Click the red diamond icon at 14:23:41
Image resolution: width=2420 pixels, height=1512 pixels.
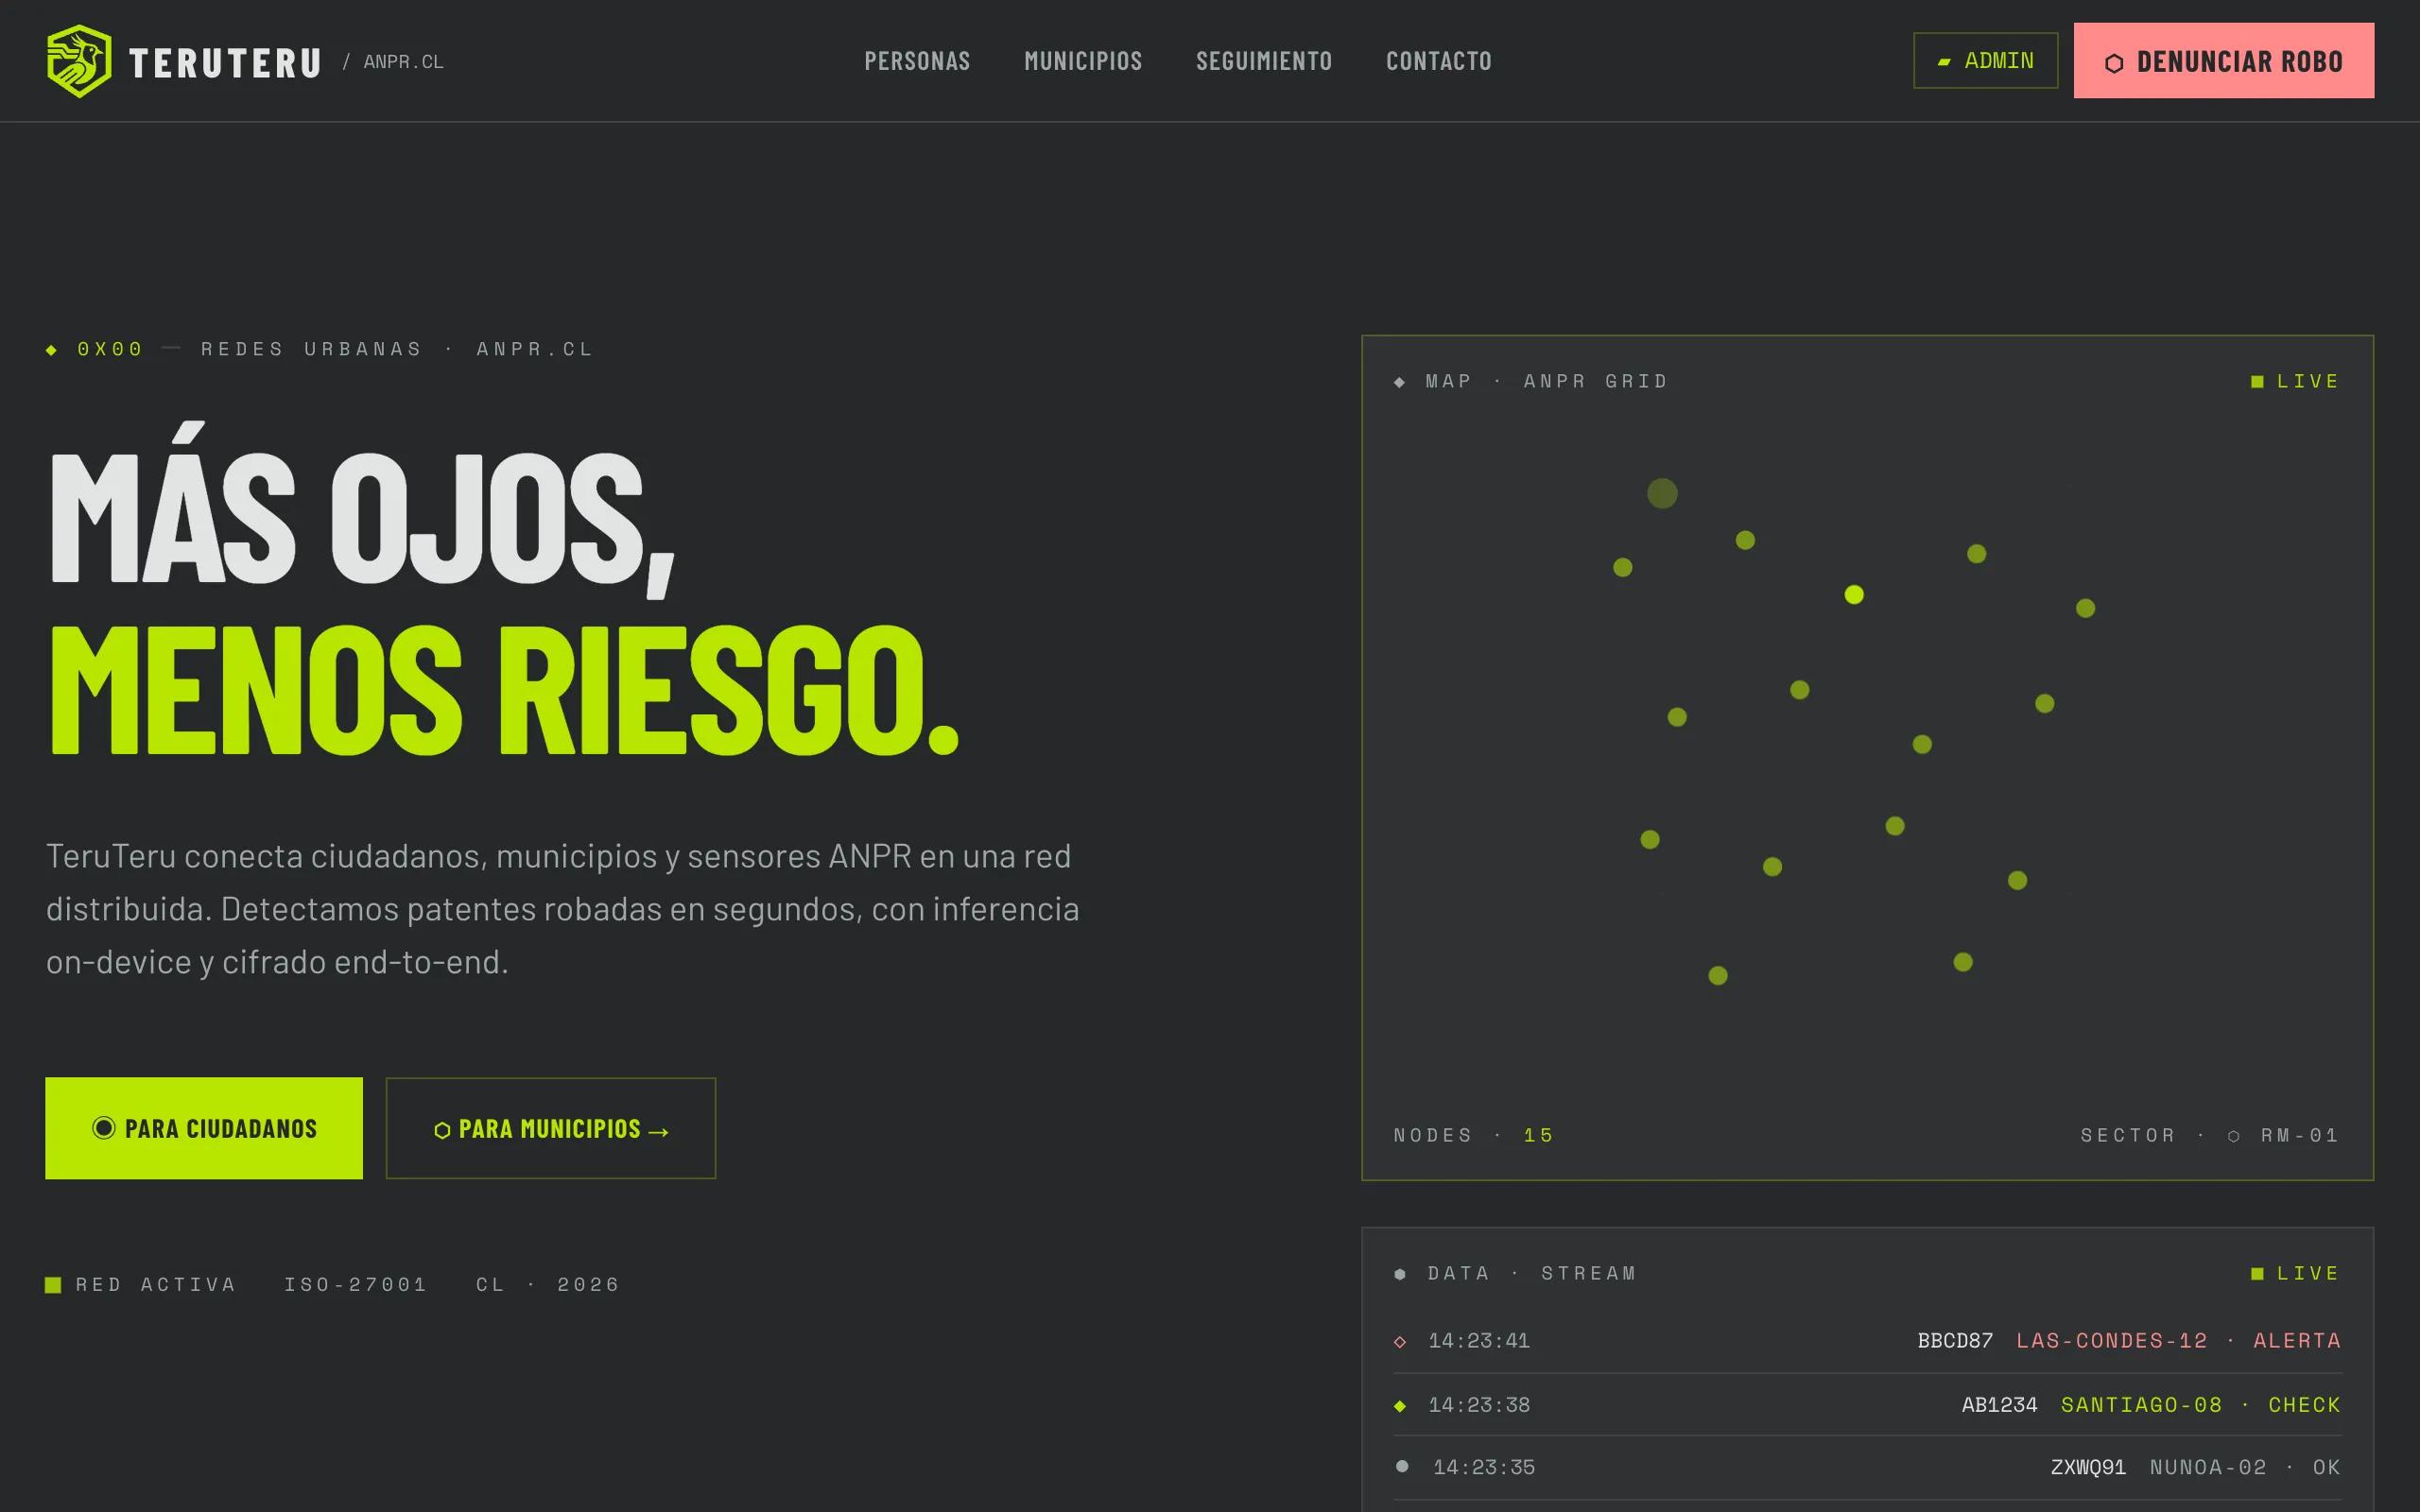point(1400,1342)
